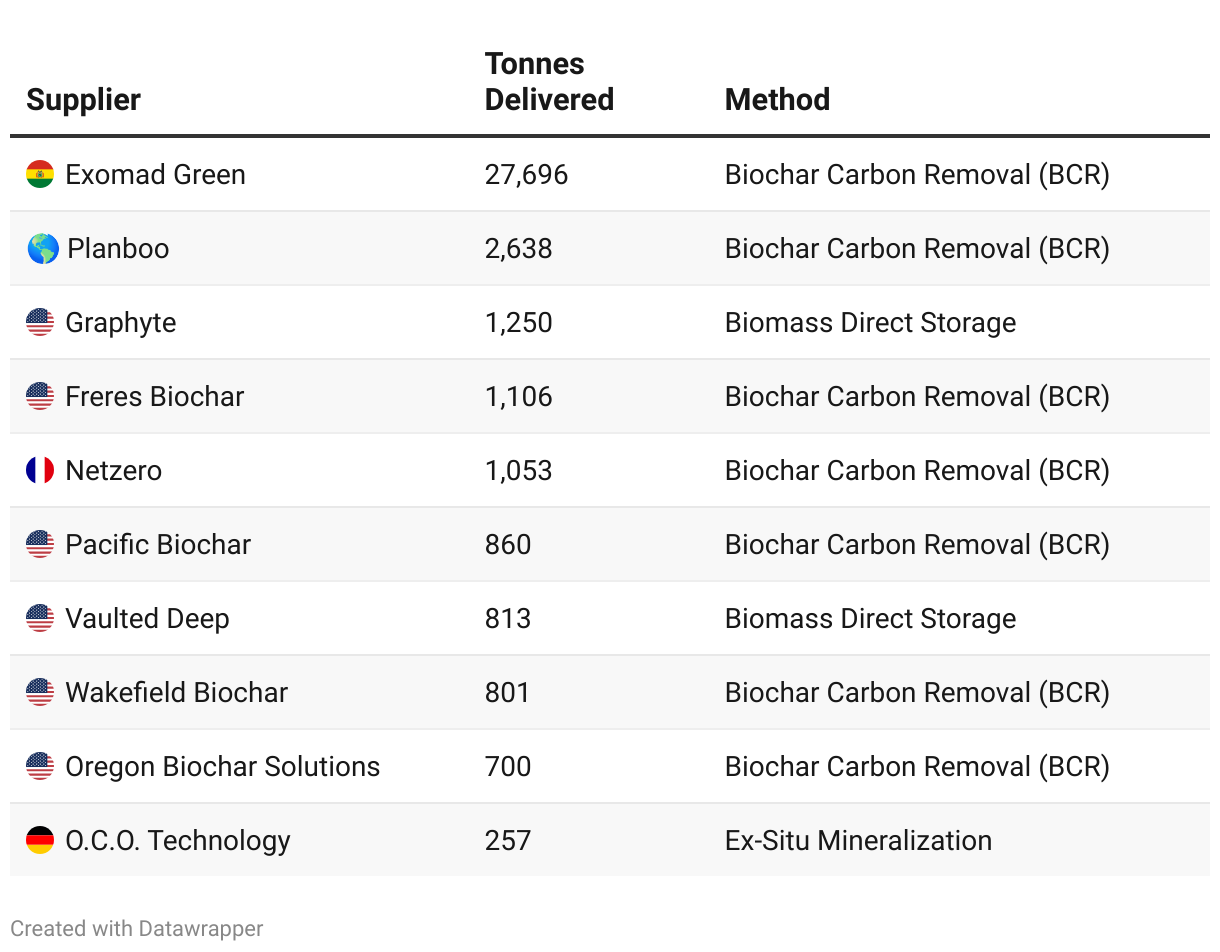Click the US flag next to Vaulted Deep

coord(40,618)
